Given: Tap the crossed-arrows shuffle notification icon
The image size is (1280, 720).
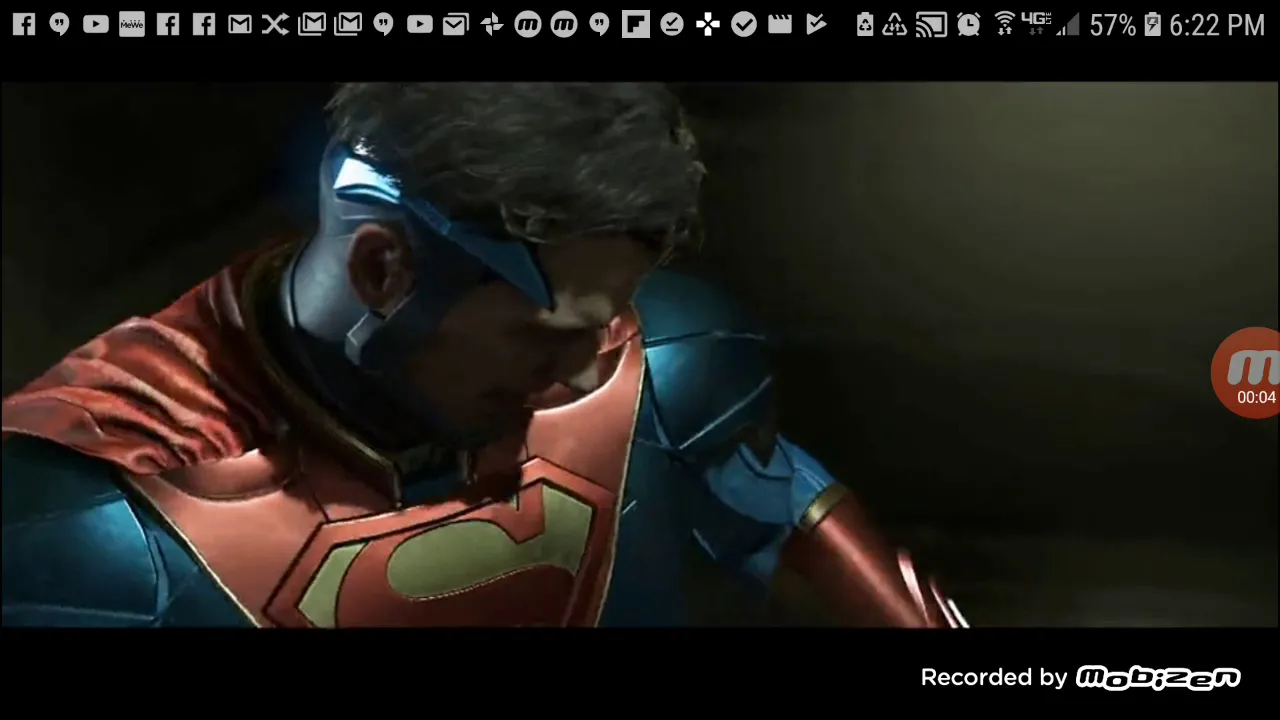Looking at the screenshot, I should click(275, 24).
